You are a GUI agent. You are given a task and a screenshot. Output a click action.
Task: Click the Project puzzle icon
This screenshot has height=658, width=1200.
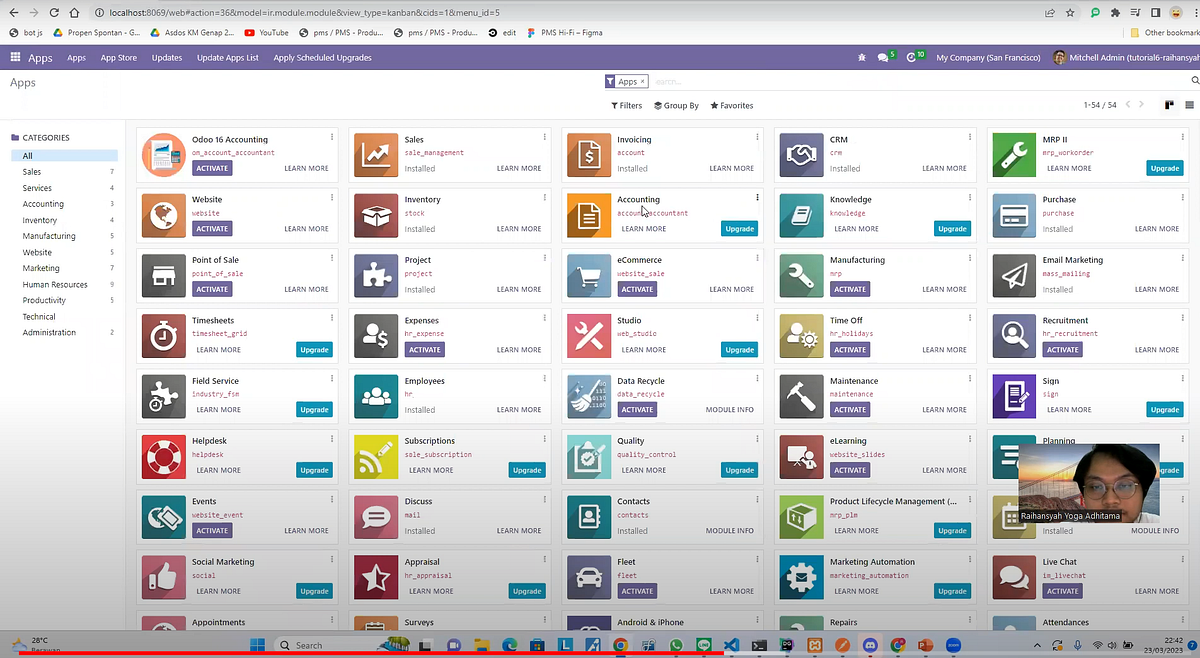376,276
